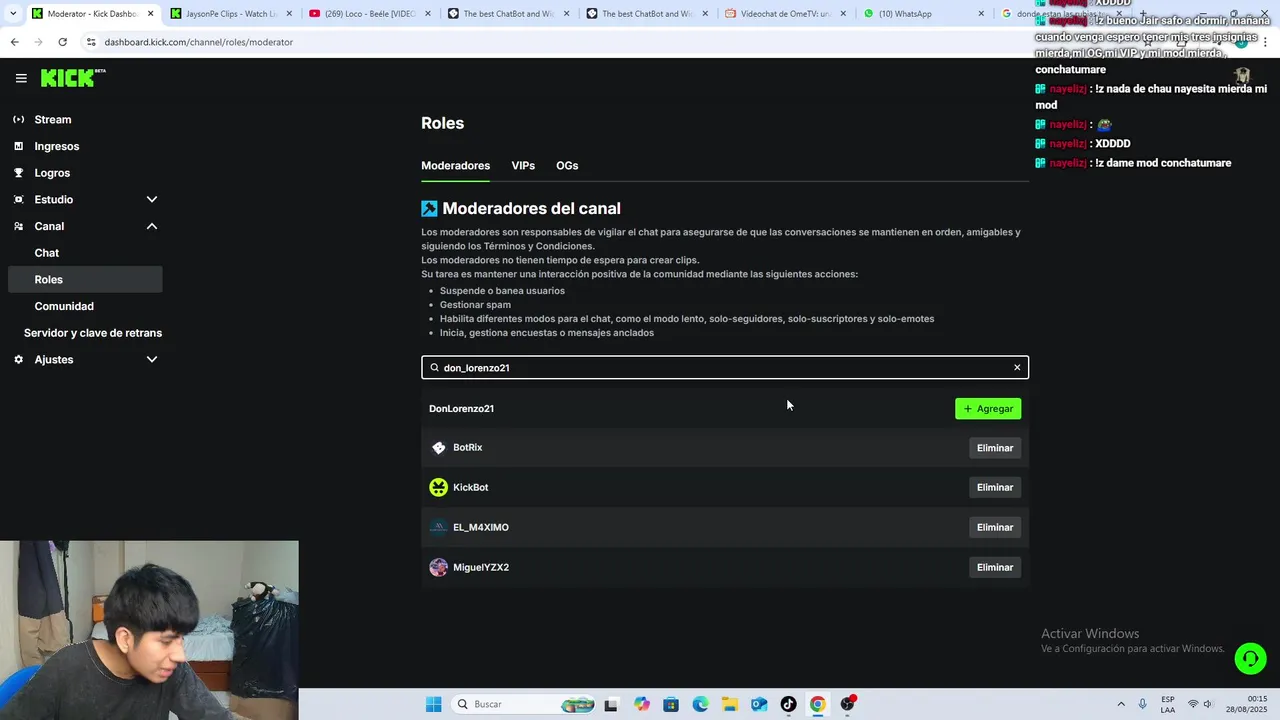Click the Logros trophy icon
The image size is (1280, 720).
18,173
